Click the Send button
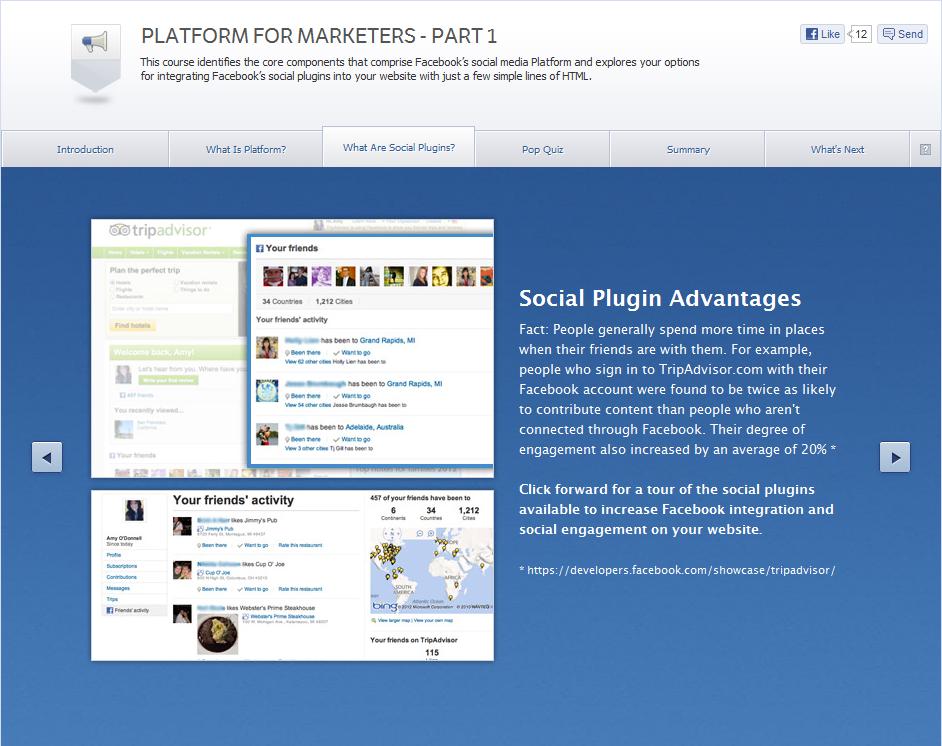The width and height of the screenshot is (942, 746). point(902,34)
